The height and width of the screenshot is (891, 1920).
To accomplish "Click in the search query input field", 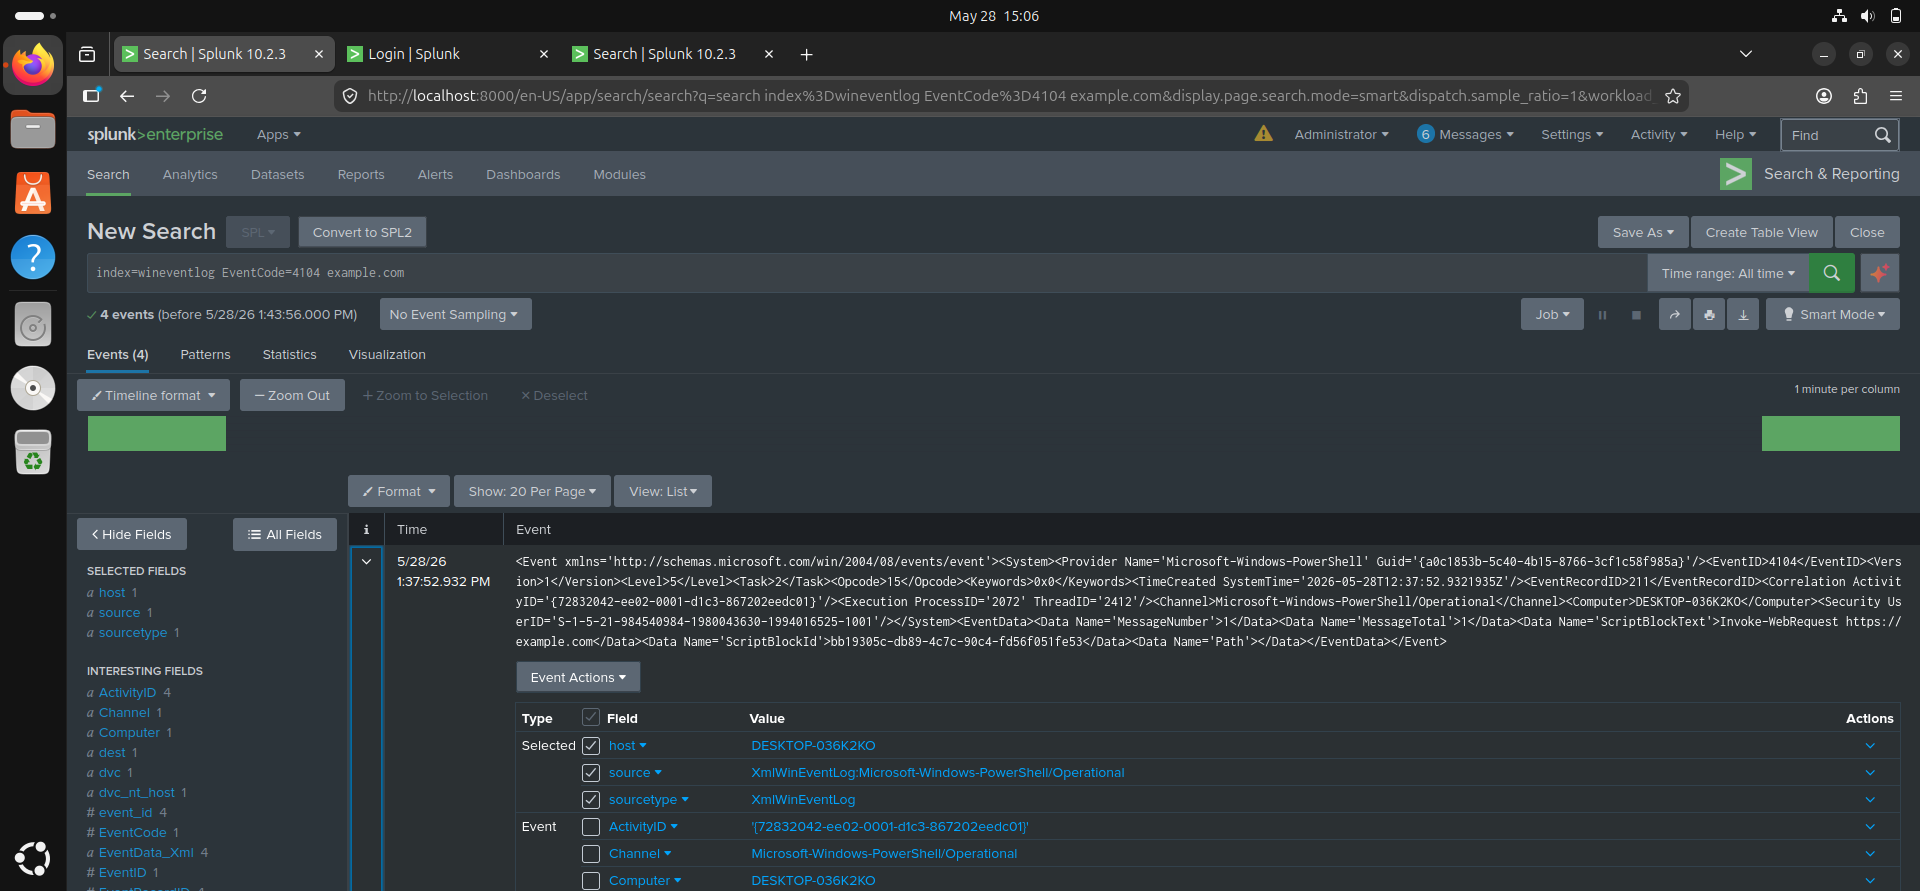I will 867,273.
